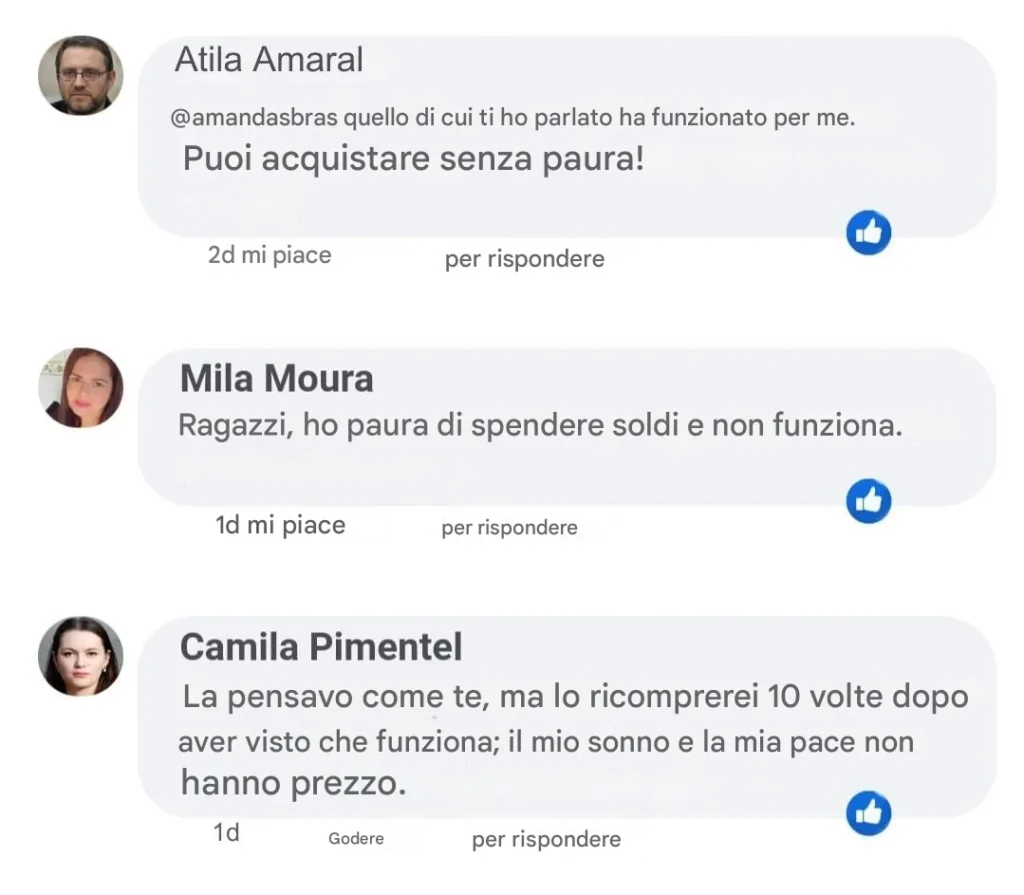This screenshot has width=1024, height=895.
Task: Click the "1d" timestamp under Camila Pimentel's comment
Action: [x=227, y=832]
